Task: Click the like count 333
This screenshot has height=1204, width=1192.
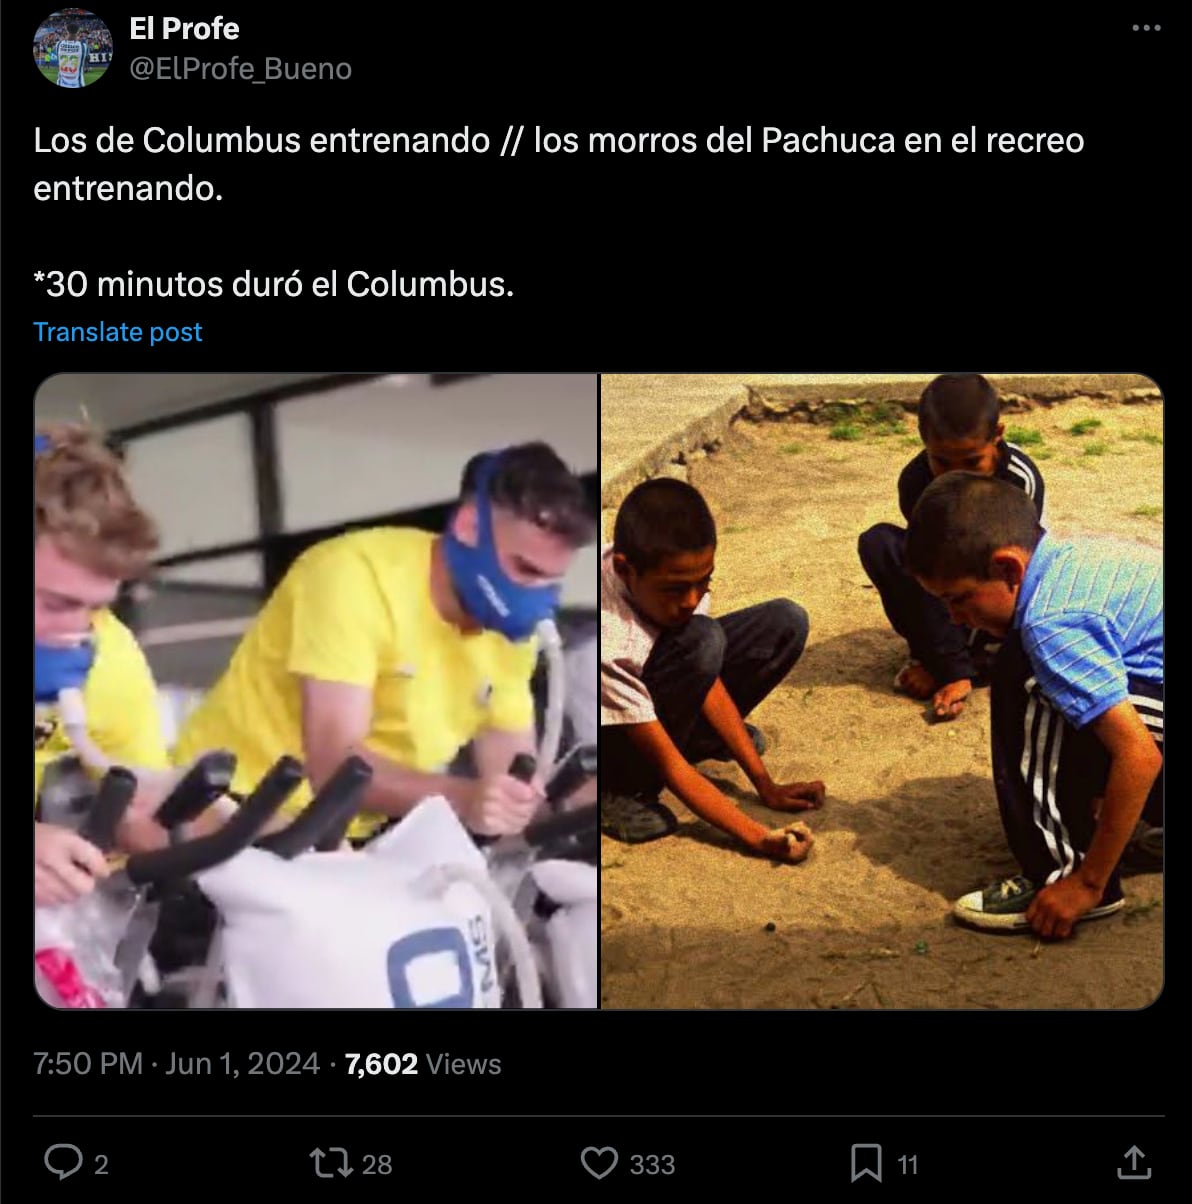Action: point(653,1164)
